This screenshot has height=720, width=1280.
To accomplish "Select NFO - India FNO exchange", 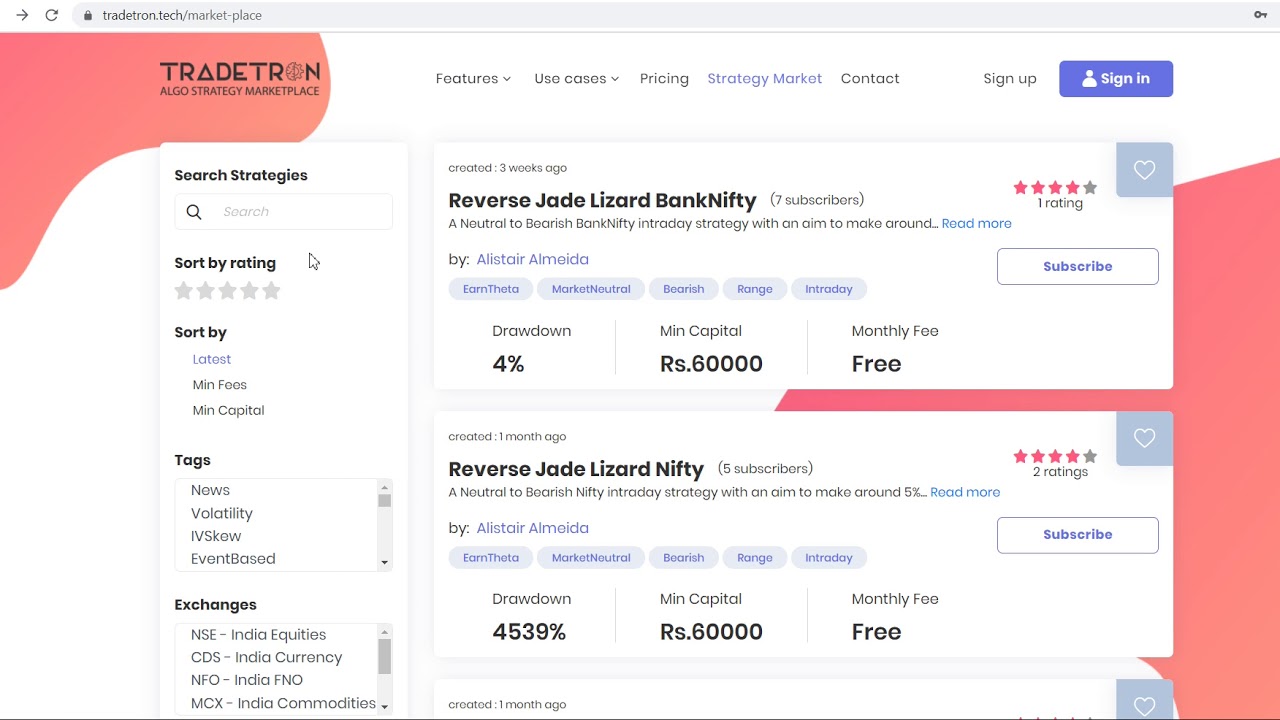I will 247,680.
